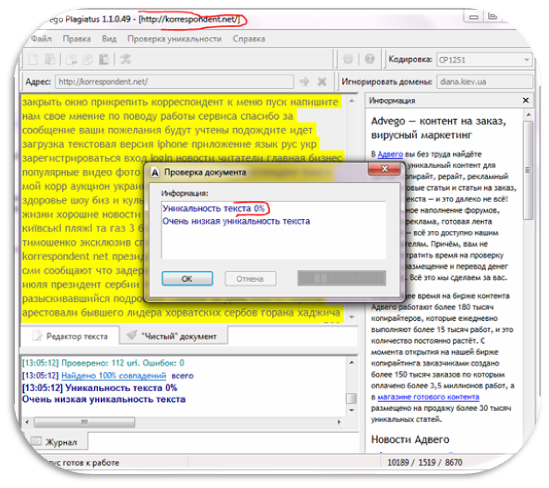Click the go arrow next to address field
Viewport: 549px width, 488px height.
tap(304, 82)
